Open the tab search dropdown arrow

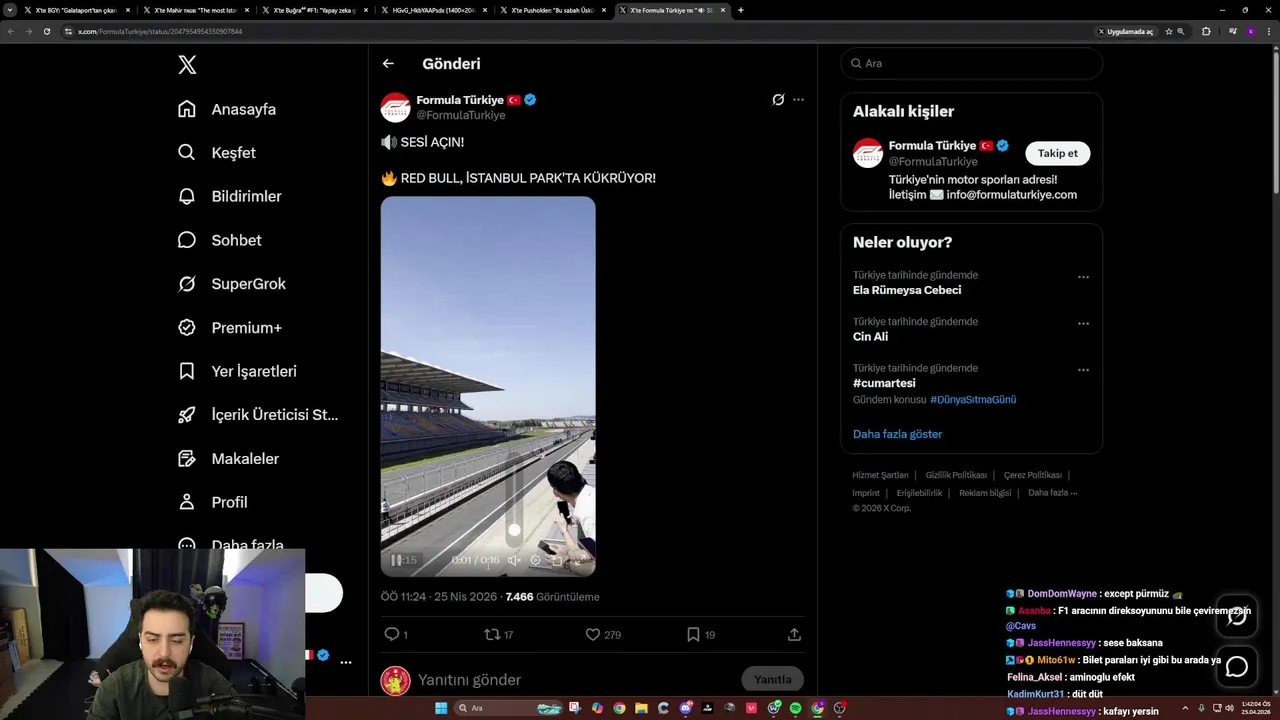pos(9,10)
